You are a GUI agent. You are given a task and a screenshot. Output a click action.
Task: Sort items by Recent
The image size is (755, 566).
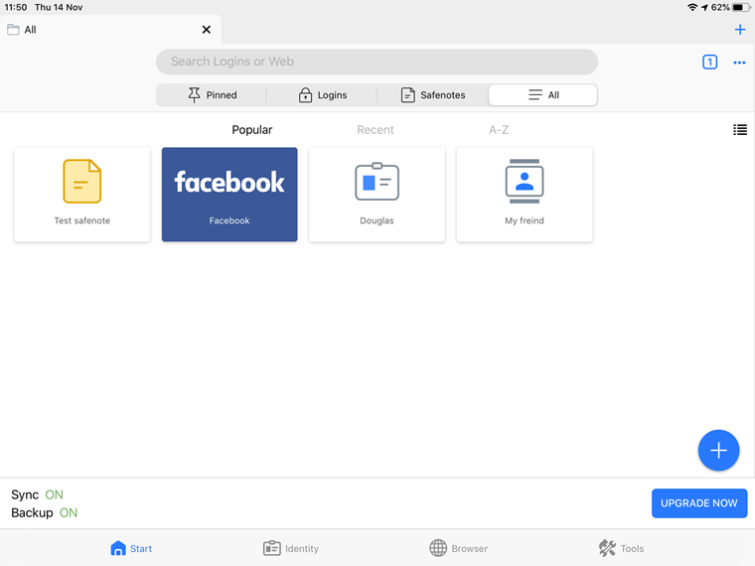point(375,130)
